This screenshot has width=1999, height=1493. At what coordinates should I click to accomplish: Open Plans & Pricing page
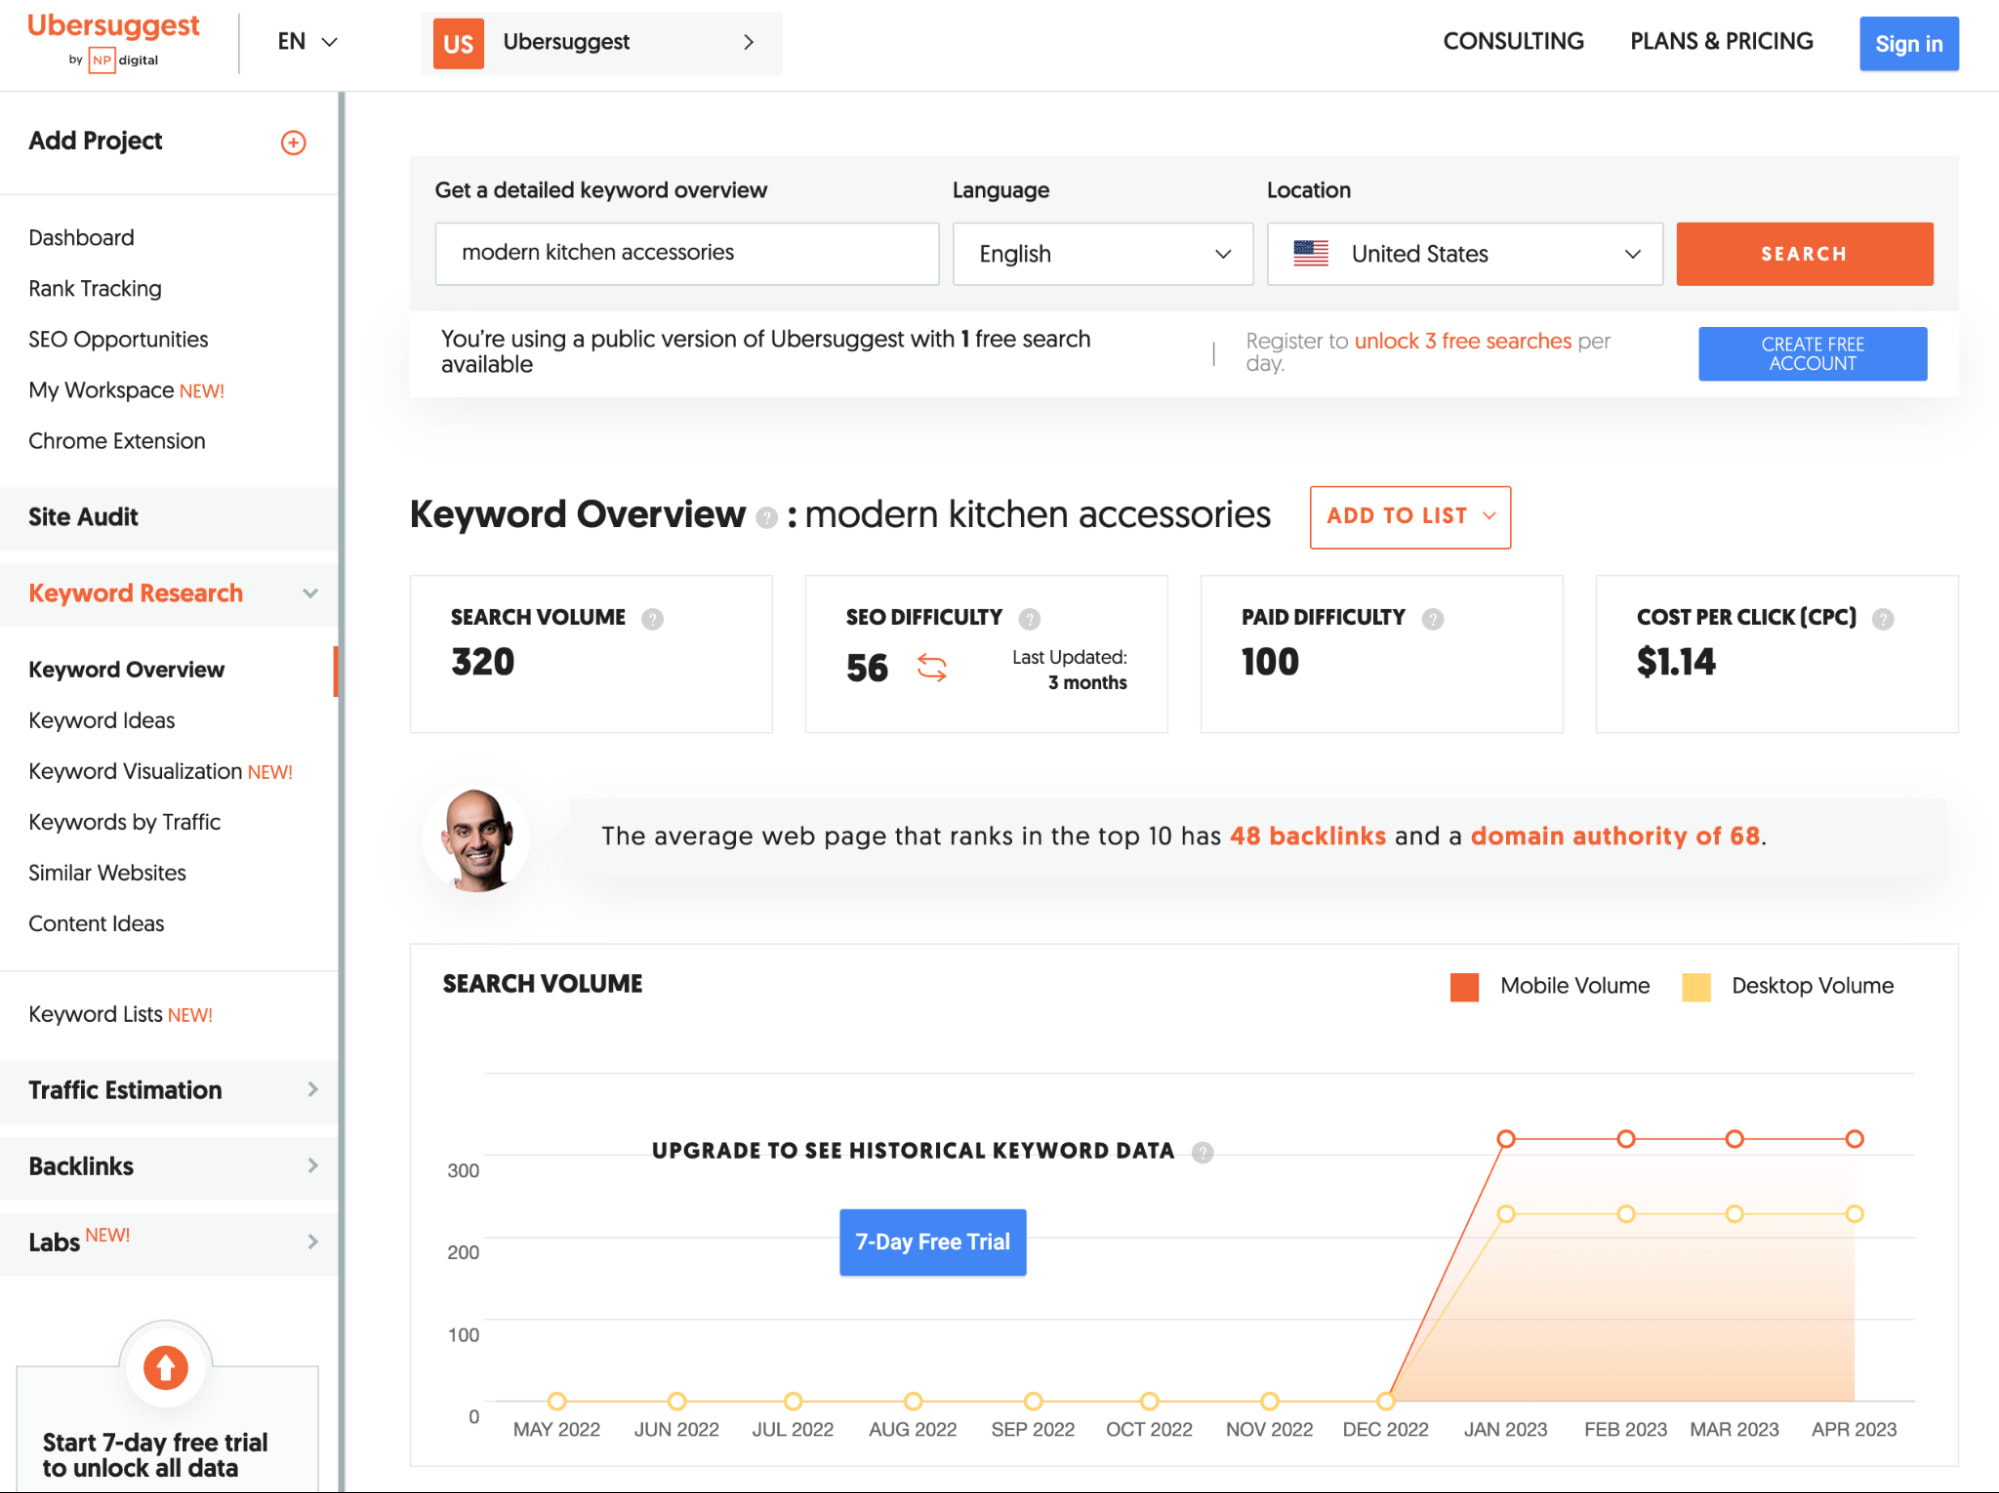pos(1721,42)
